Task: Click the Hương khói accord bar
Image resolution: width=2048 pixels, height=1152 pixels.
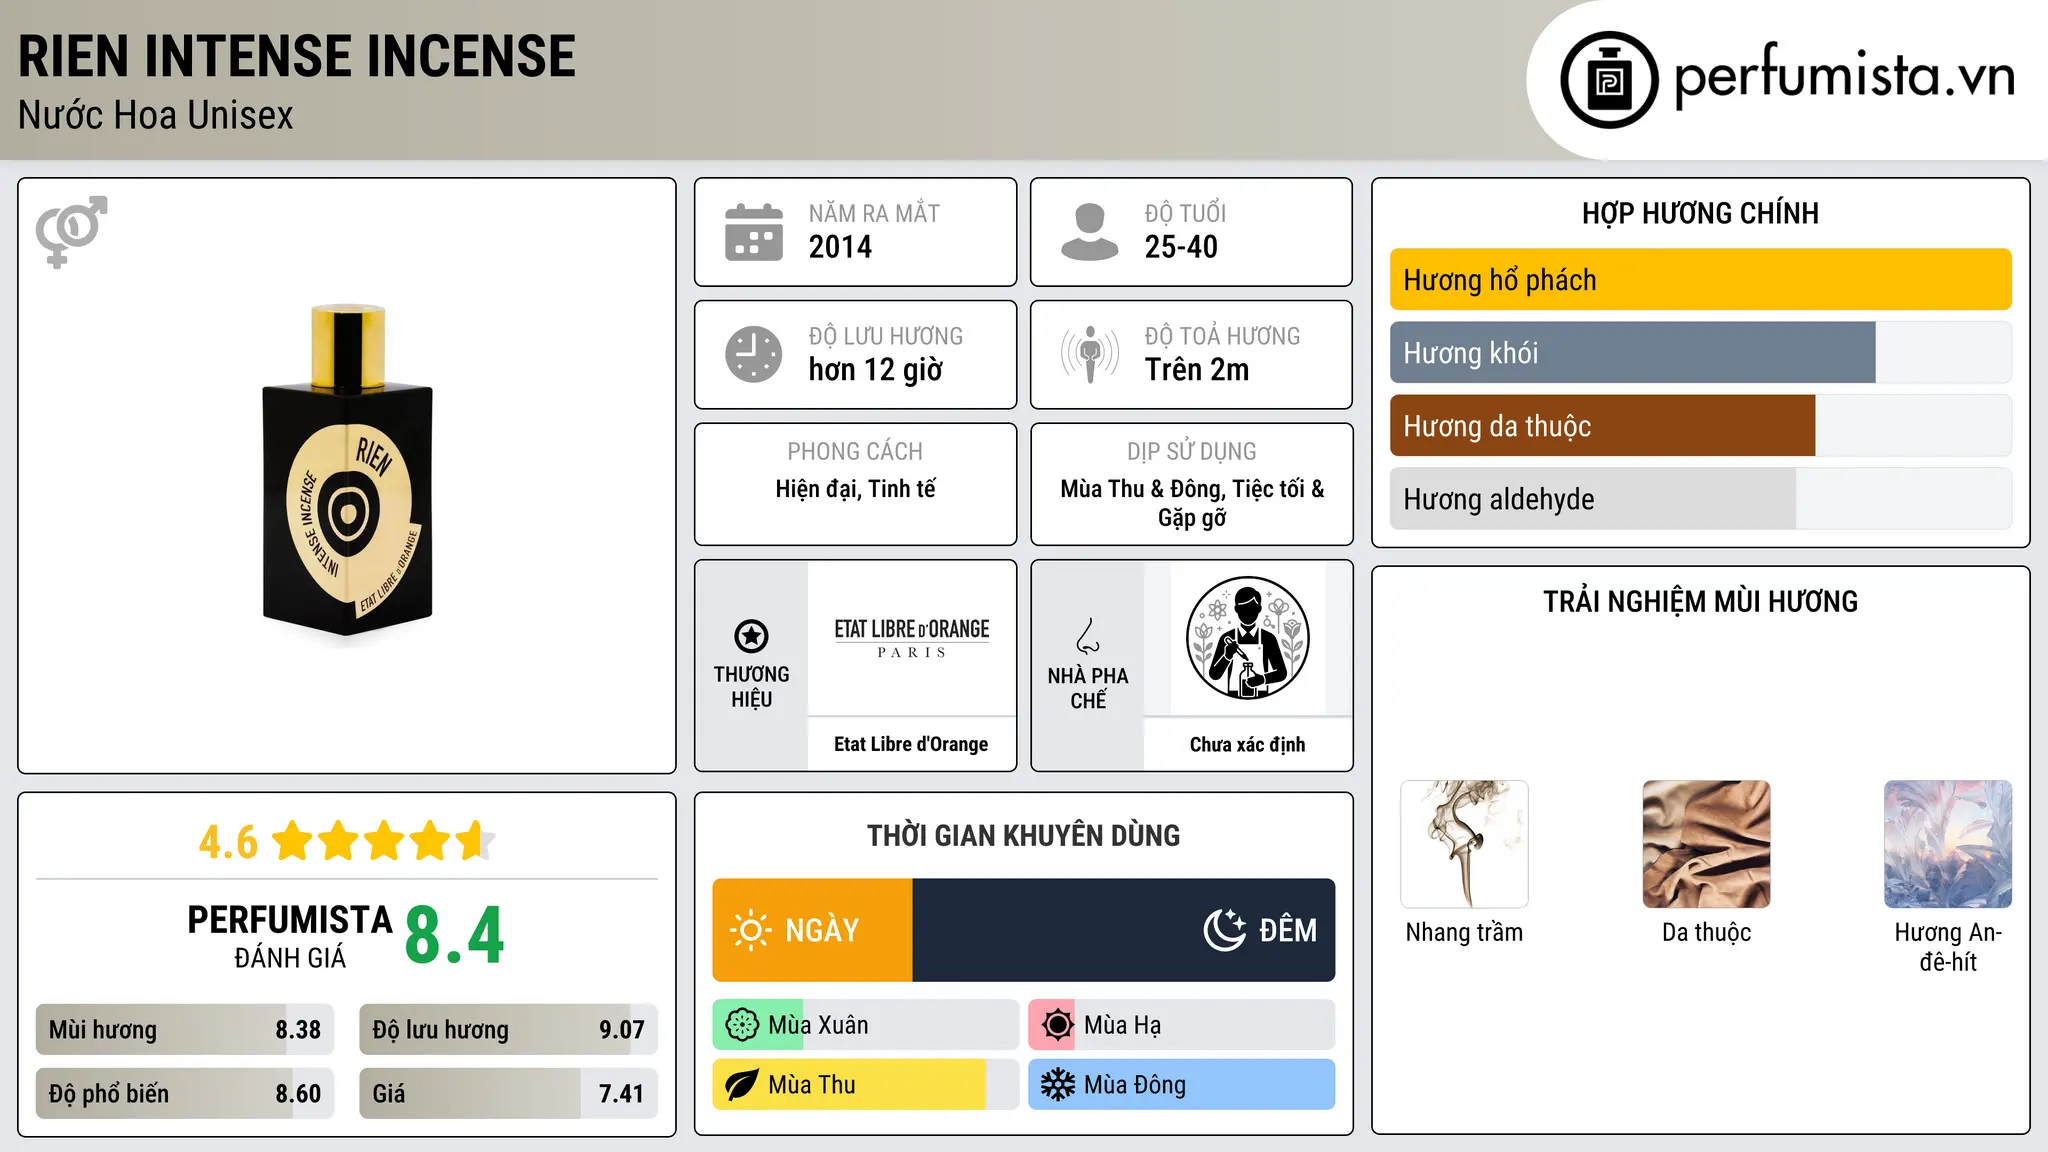Action: click(x=1700, y=353)
